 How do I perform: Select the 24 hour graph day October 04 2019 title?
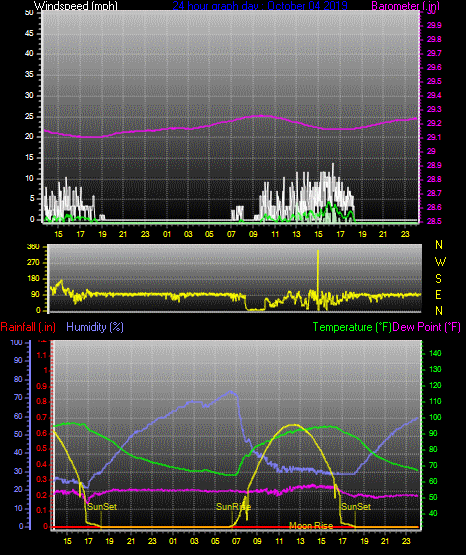coord(260,6)
